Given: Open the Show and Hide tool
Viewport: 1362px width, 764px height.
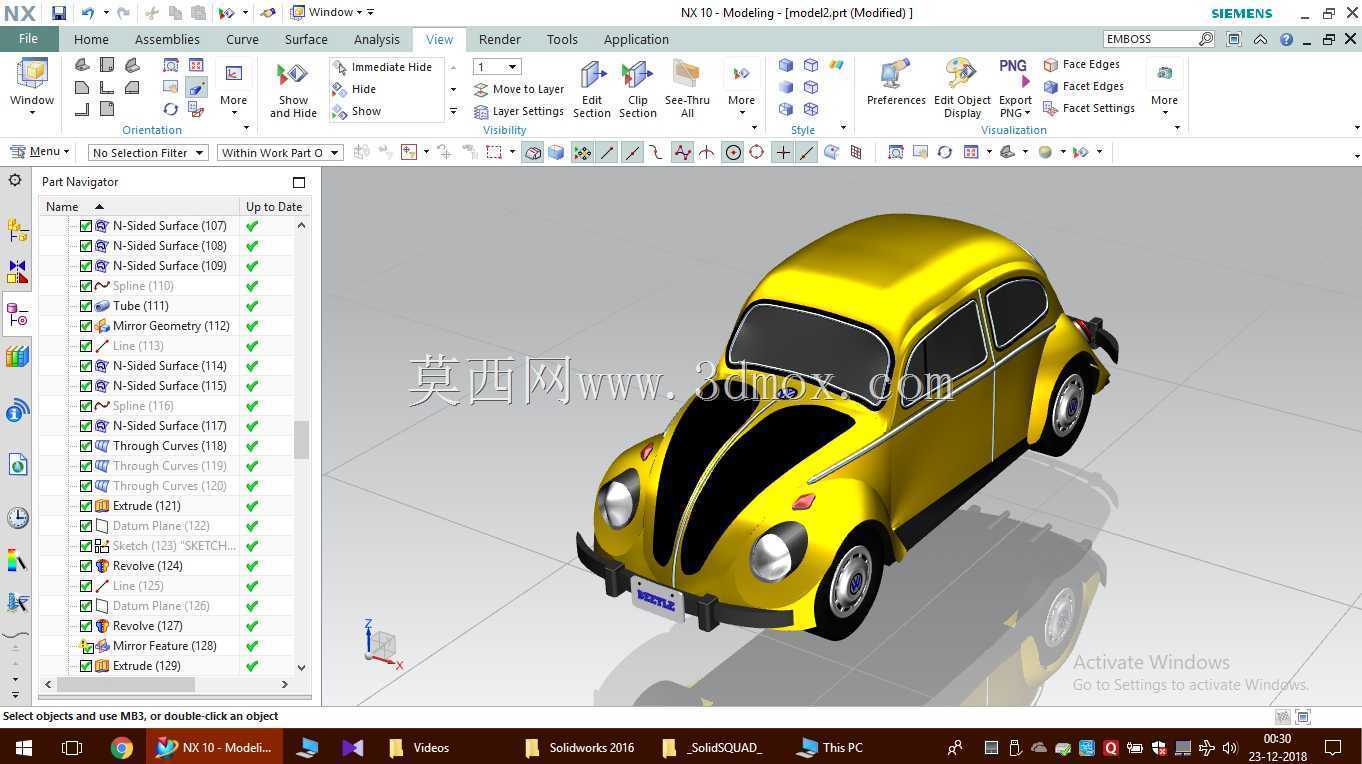Looking at the screenshot, I should [293, 90].
